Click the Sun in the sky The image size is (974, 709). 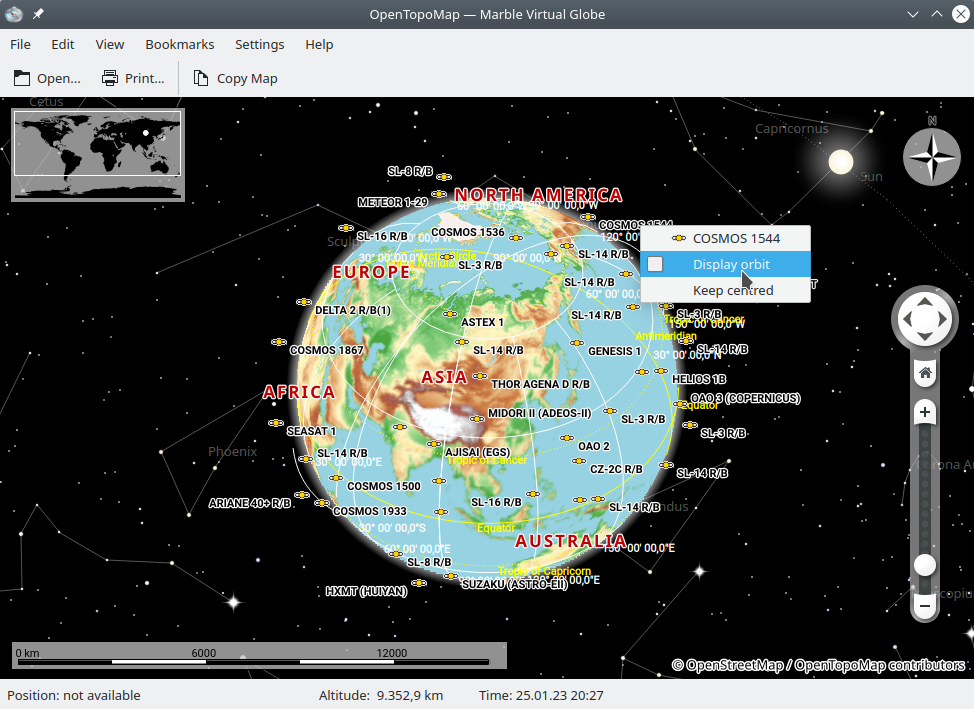tap(840, 162)
